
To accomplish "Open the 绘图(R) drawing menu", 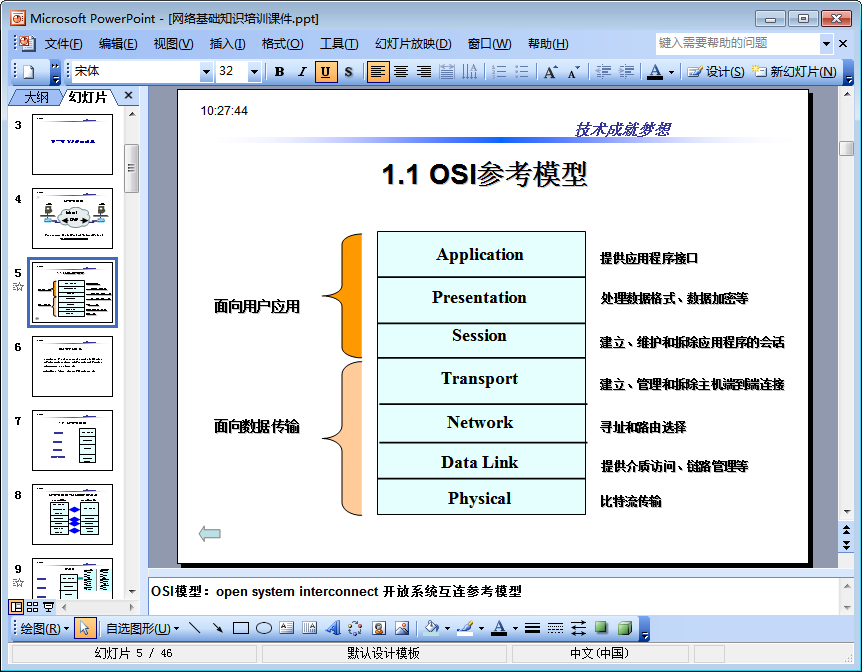I will click(x=44, y=629).
